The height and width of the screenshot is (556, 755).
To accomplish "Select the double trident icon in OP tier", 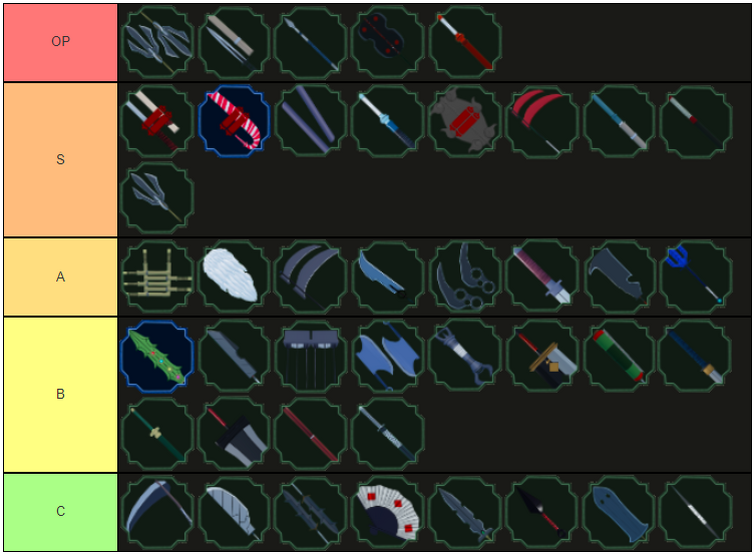I will coord(157,42).
